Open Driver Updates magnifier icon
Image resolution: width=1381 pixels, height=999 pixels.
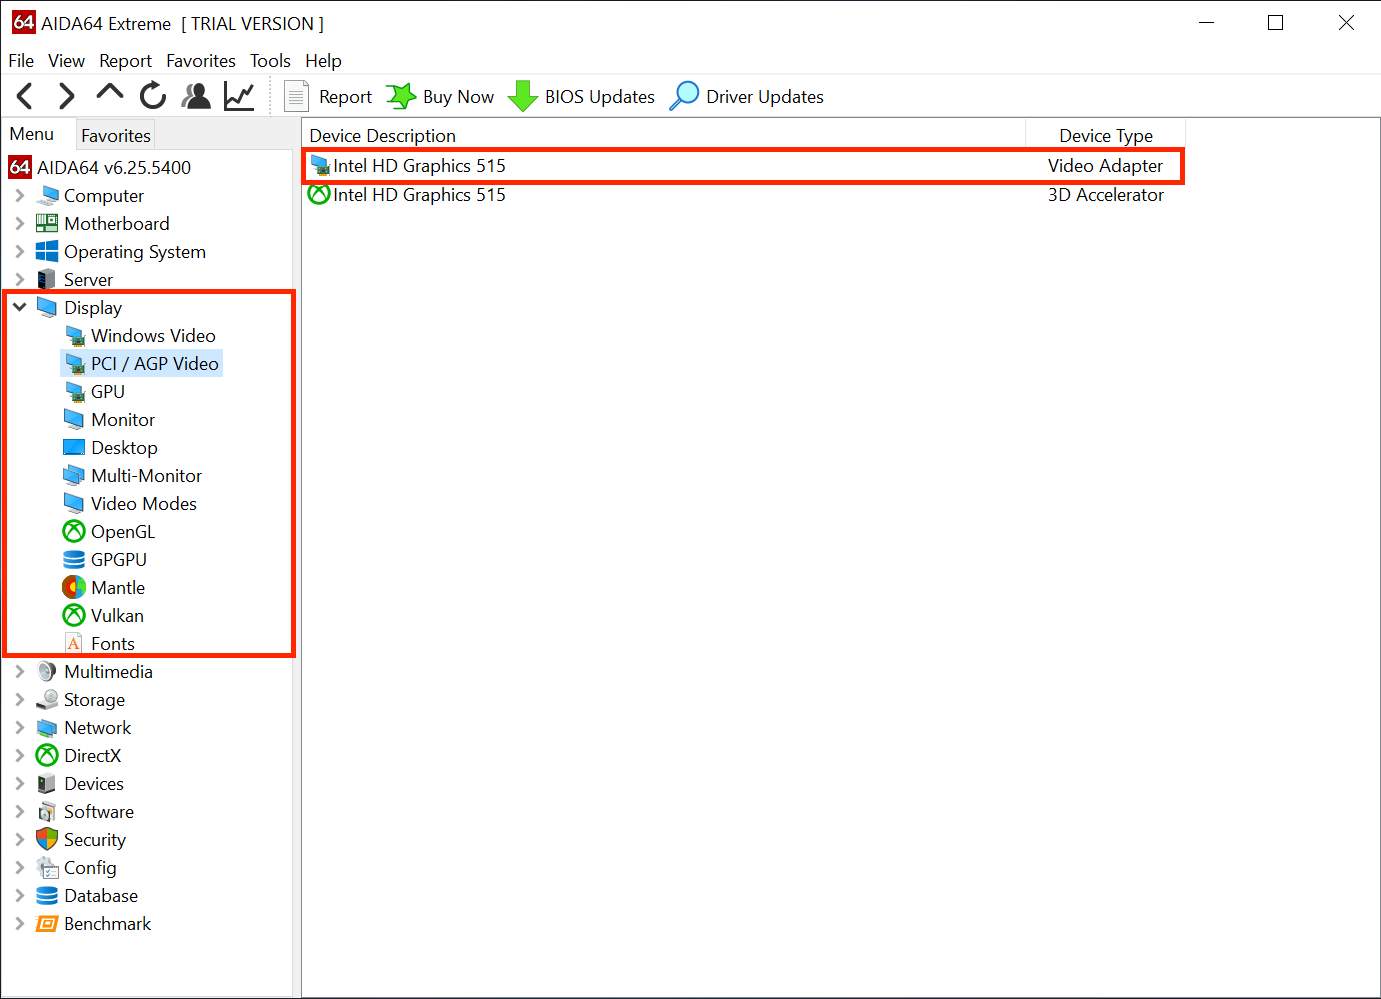click(684, 96)
